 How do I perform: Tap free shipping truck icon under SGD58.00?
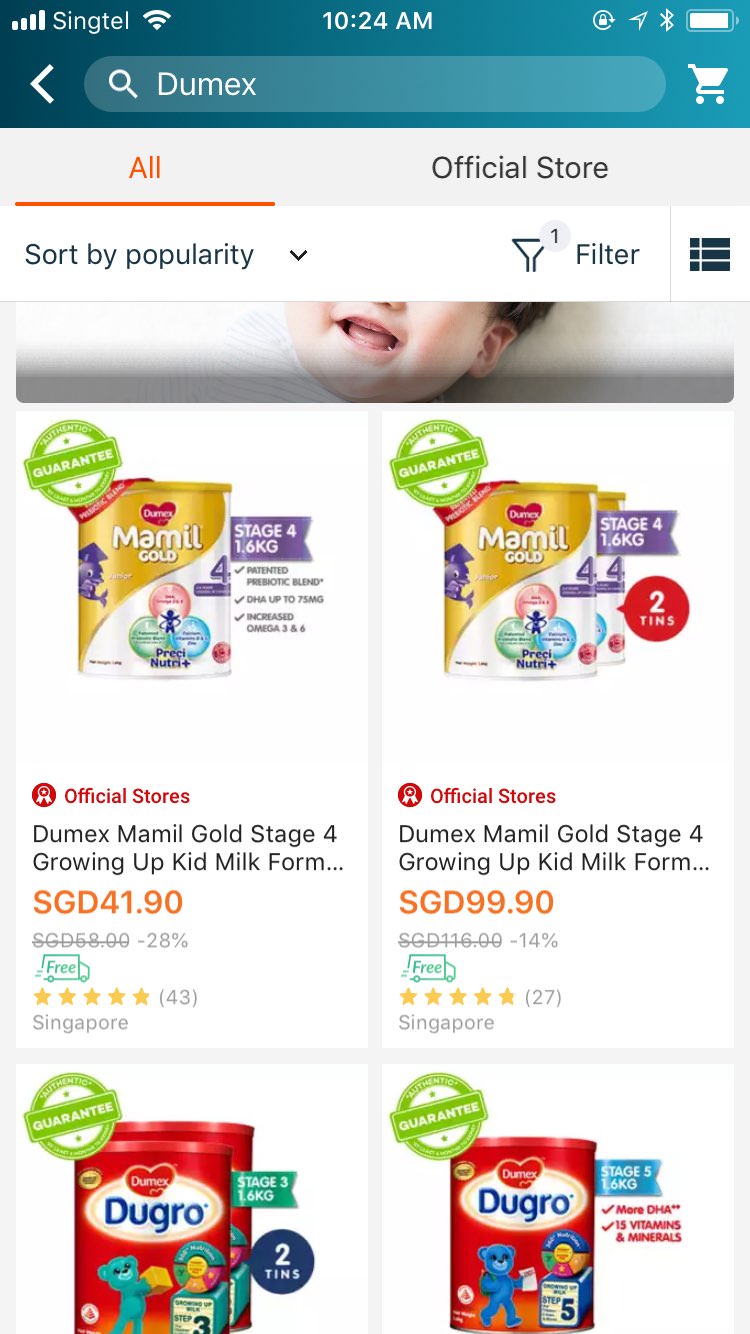pyautogui.click(x=62, y=968)
